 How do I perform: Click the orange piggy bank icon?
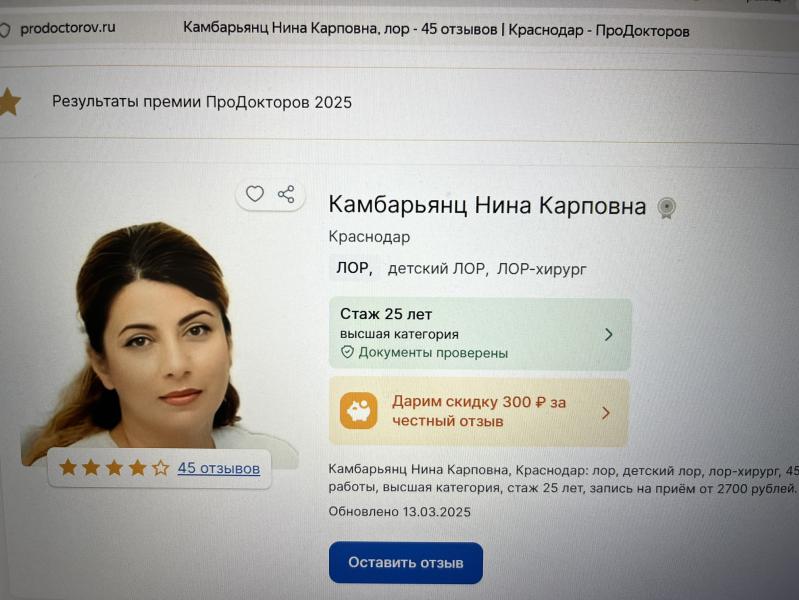pos(359,410)
